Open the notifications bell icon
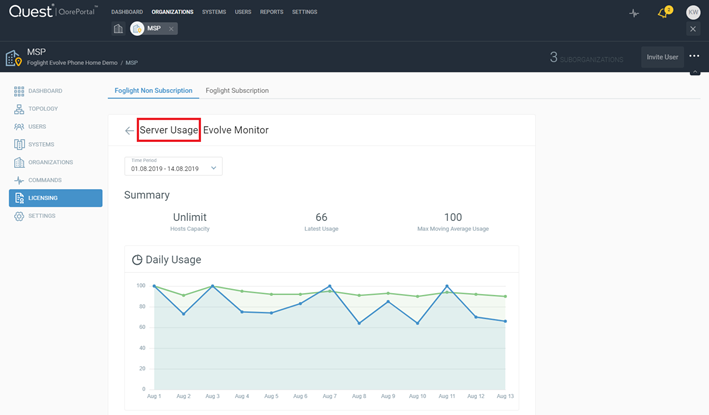The width and height of the screenshot is (709, 415). click(x=662, y=13)
